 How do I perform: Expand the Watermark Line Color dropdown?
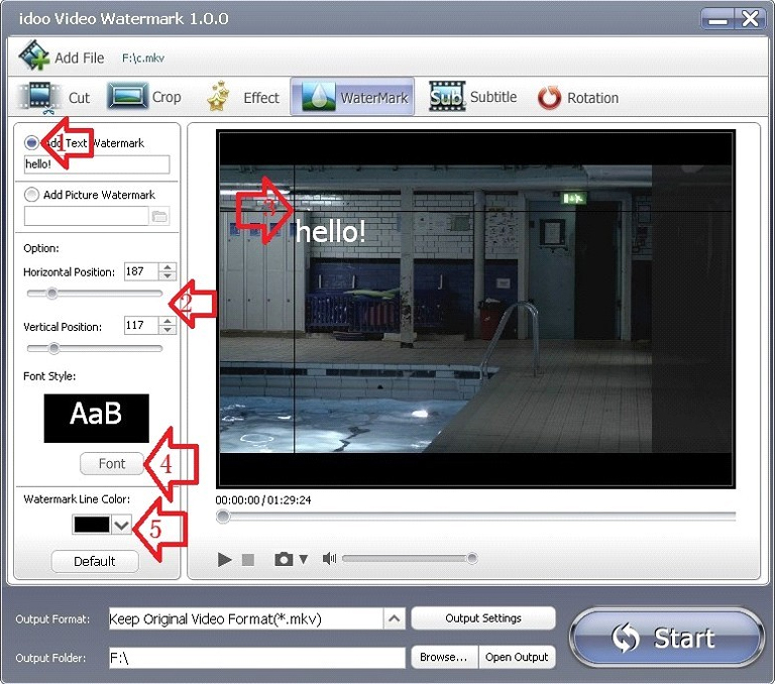[x=121, y=524]
